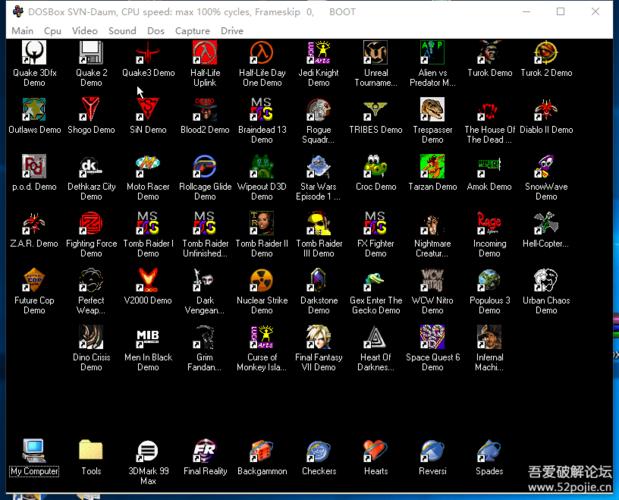Open the Final Reality benchmark icon
This screenshot has width=619, height=500.
pos(204,451)
